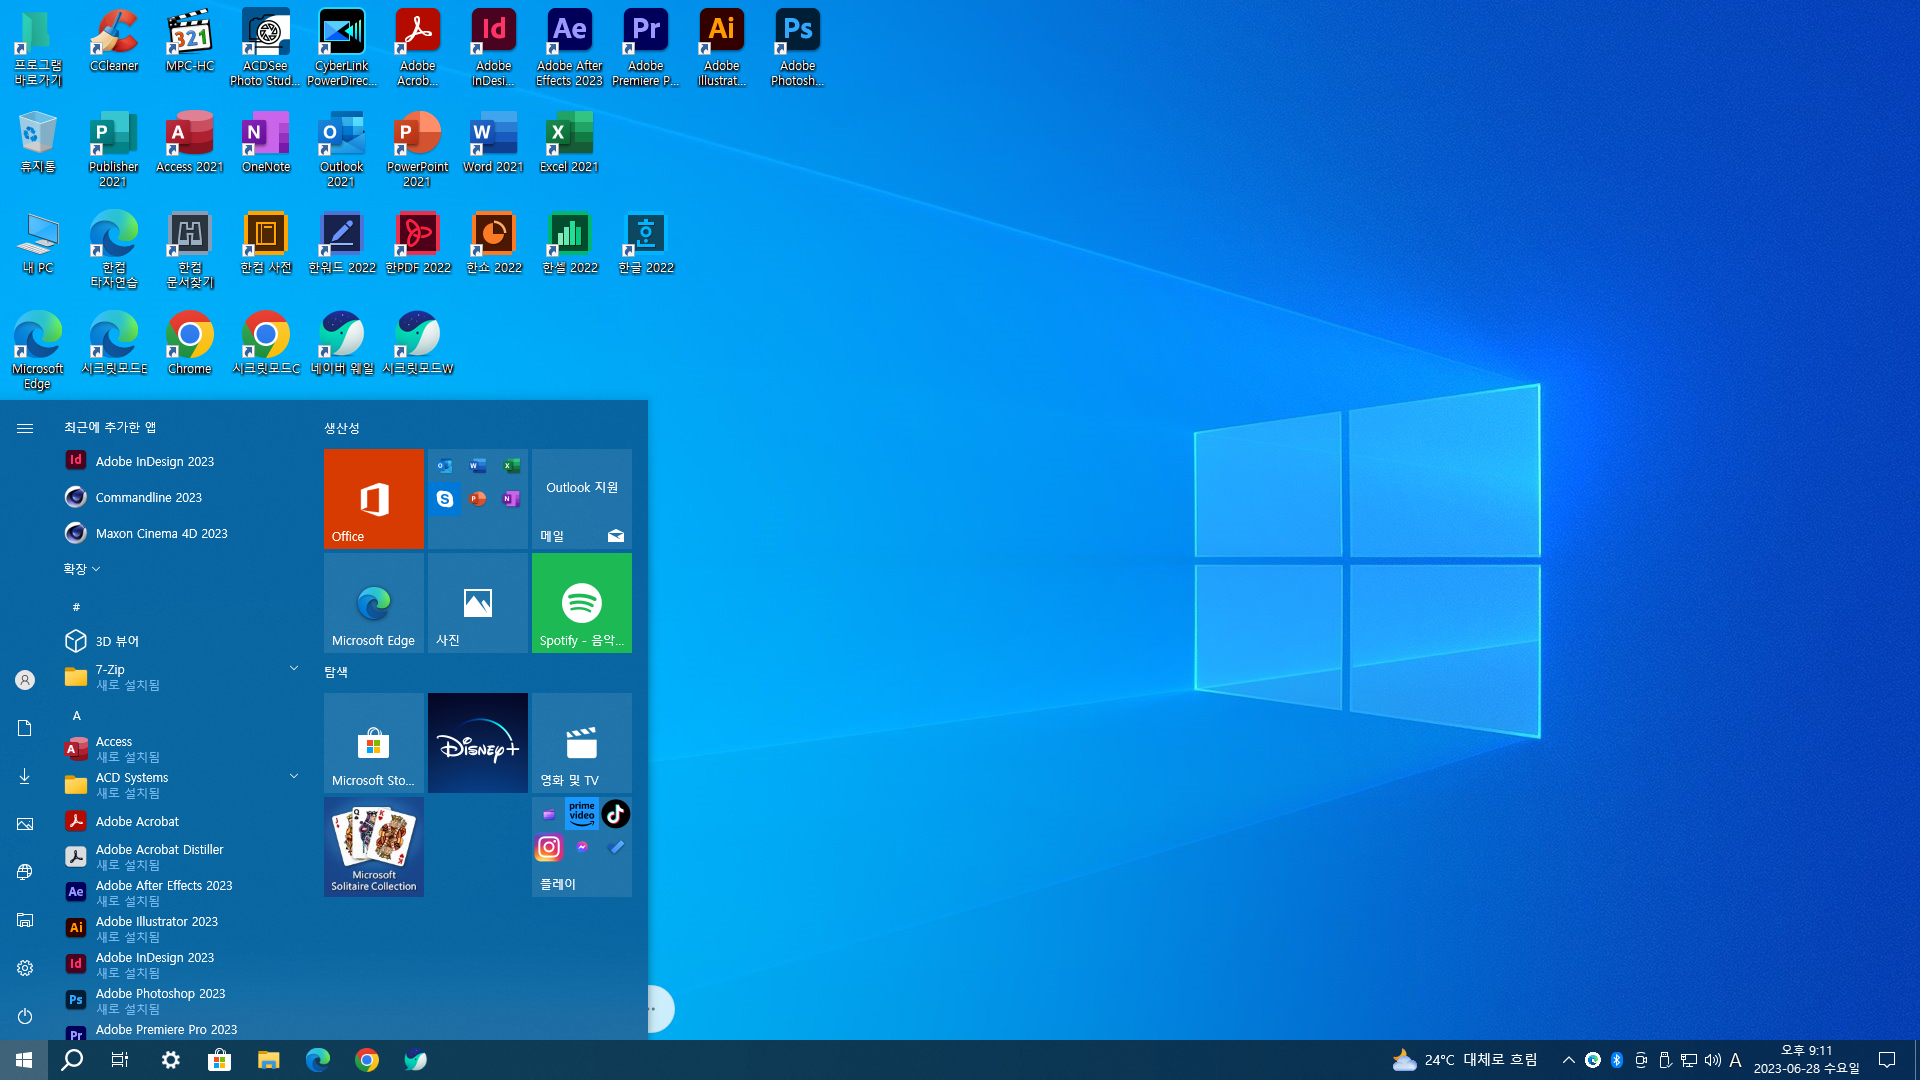Click the orange Office tile
The height and width of the screenshot is (1080, 1920).
tap(373, 499)
